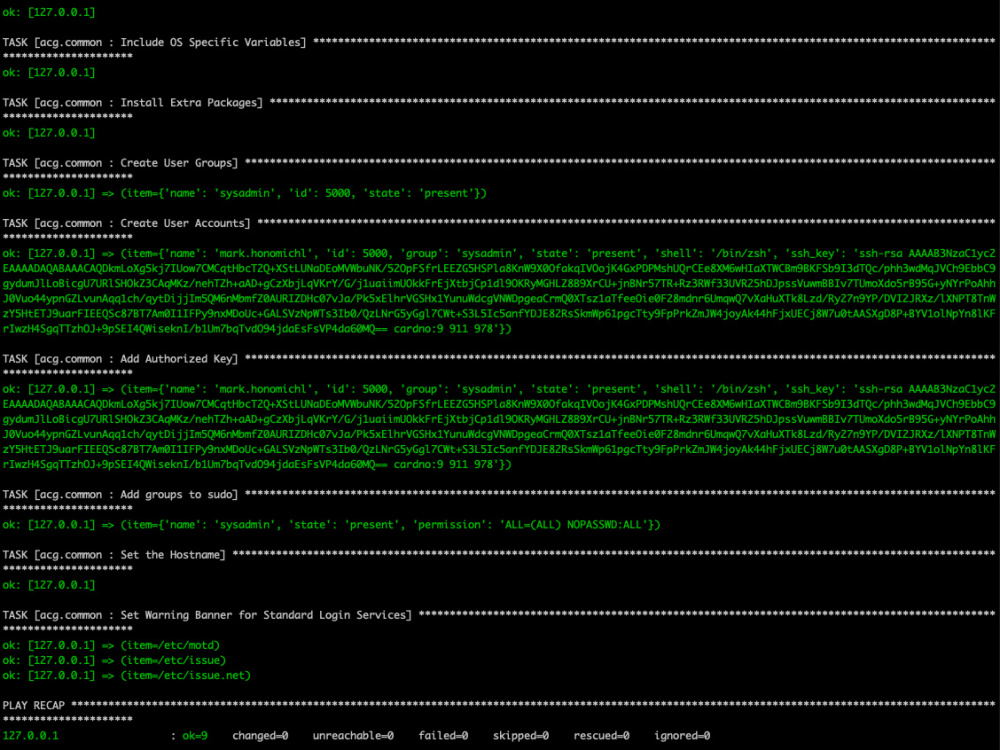
Task: Click the 127.0.0.1 address in PLAY RECAP
Action: pyautogui.click(x=30, y=735)
